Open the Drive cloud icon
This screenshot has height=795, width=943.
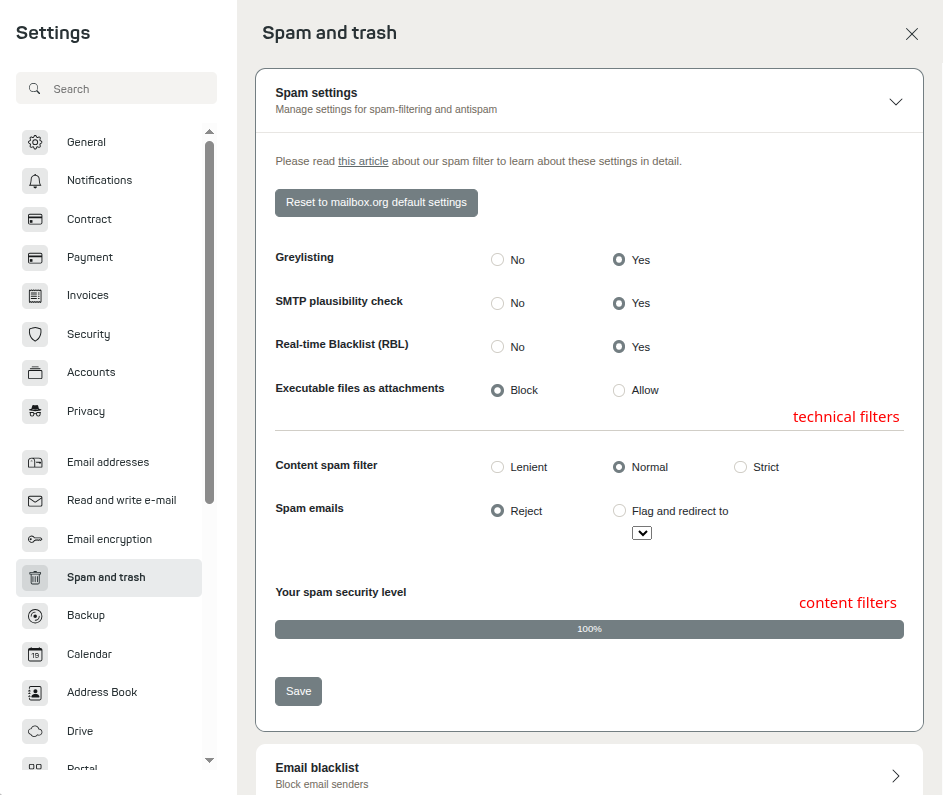click(x=35, y=731)
